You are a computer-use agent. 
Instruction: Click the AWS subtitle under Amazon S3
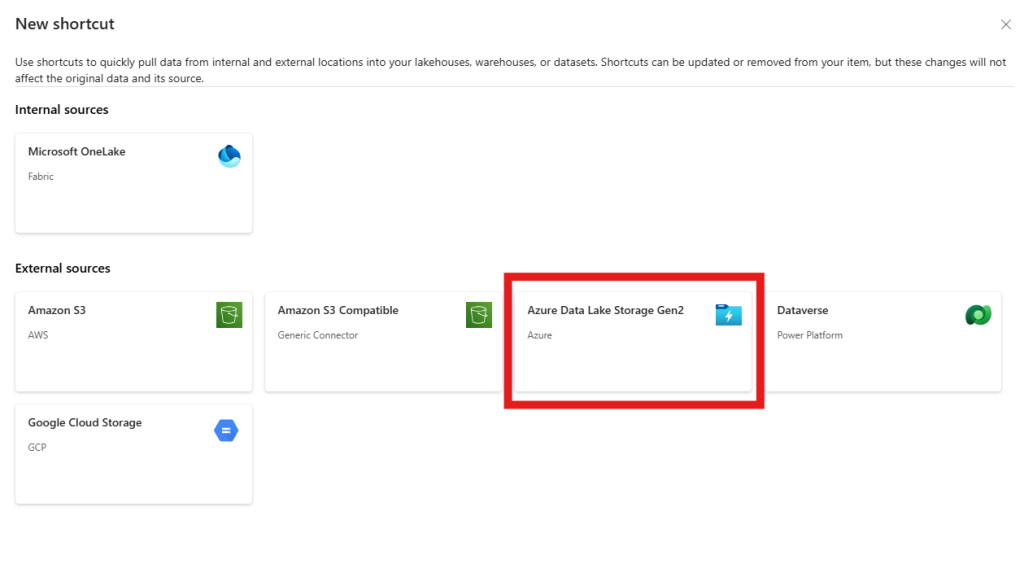38,335
